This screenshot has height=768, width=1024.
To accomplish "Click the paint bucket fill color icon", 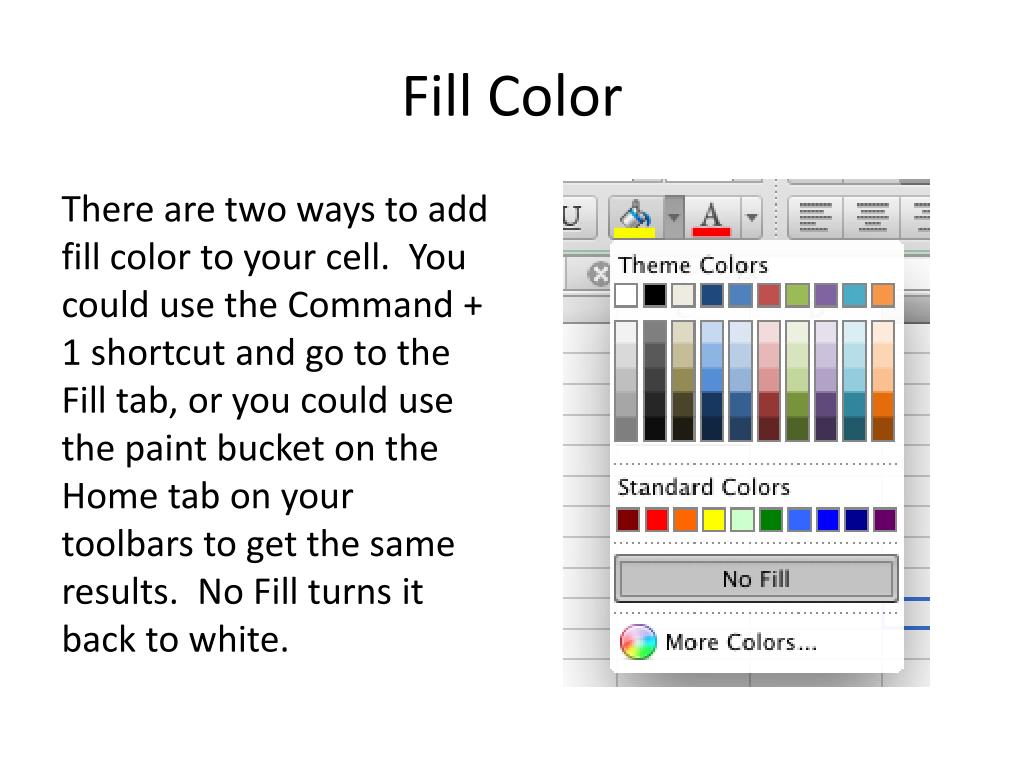I will [x=635, y=217].
